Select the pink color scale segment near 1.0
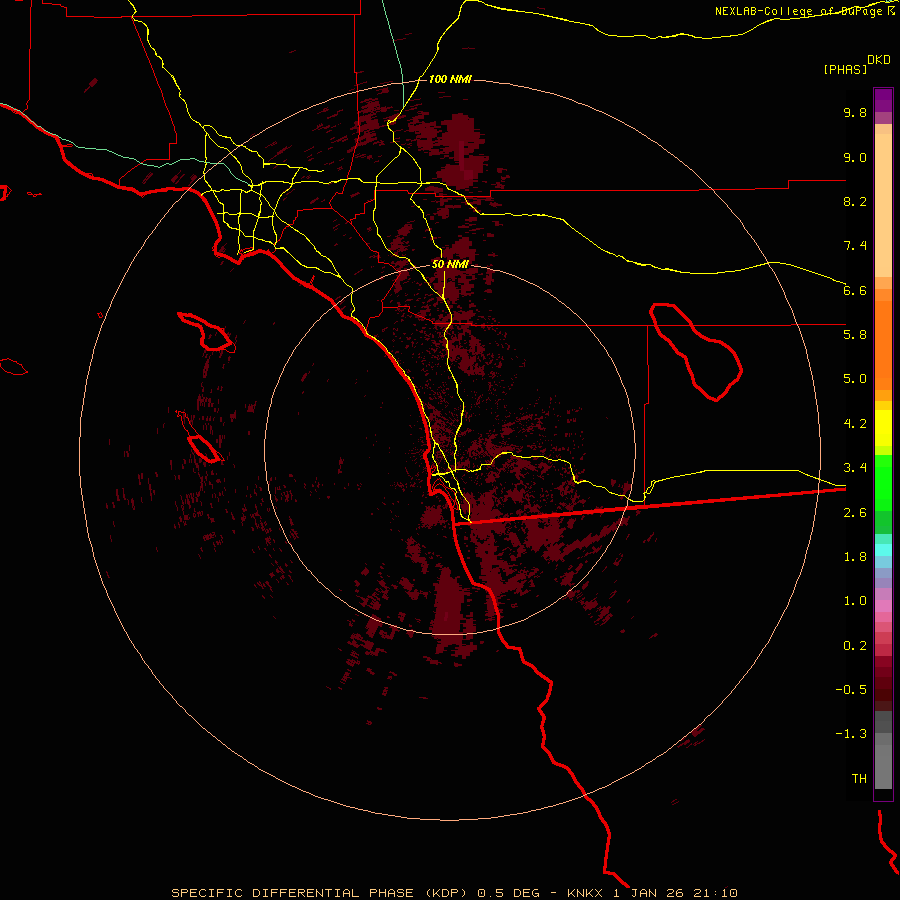The width and height of the screenshot is (900, 900). pos(883,606)
